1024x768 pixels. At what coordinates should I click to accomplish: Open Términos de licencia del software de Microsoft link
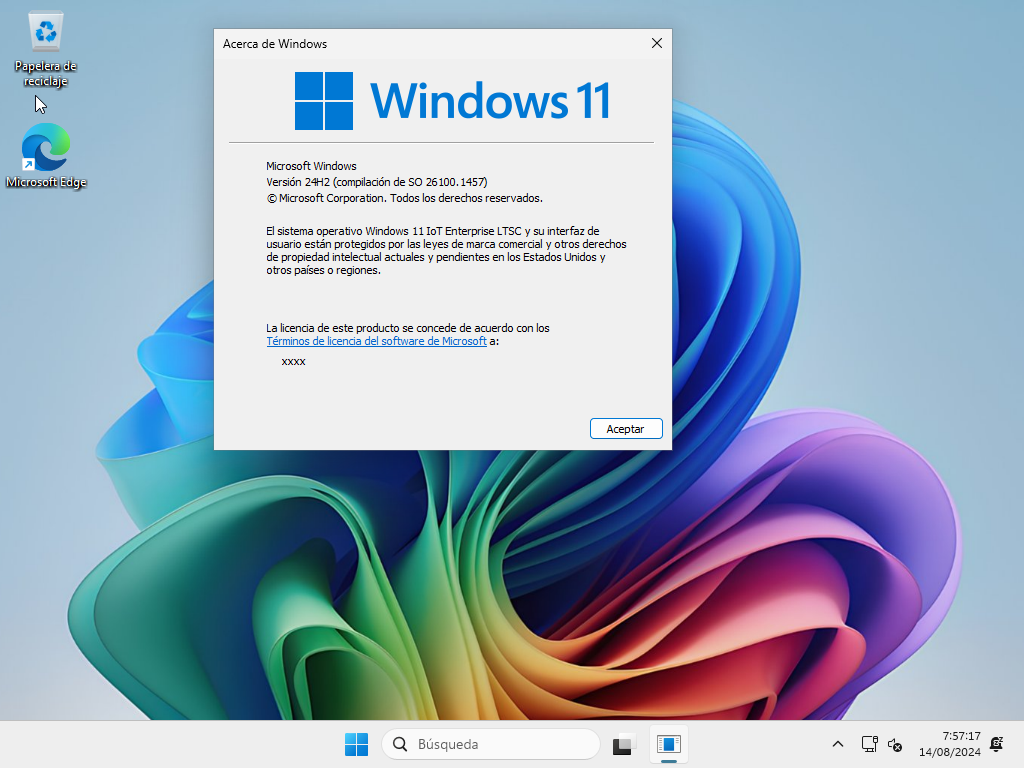pyautogui.click(x=376, y=341)
